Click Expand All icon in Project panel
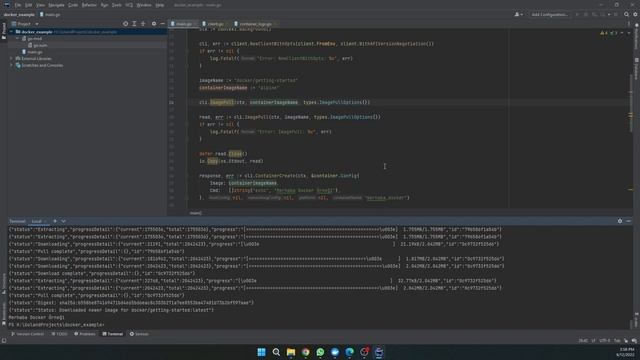The image size is (640, 360). click(134, 24)
